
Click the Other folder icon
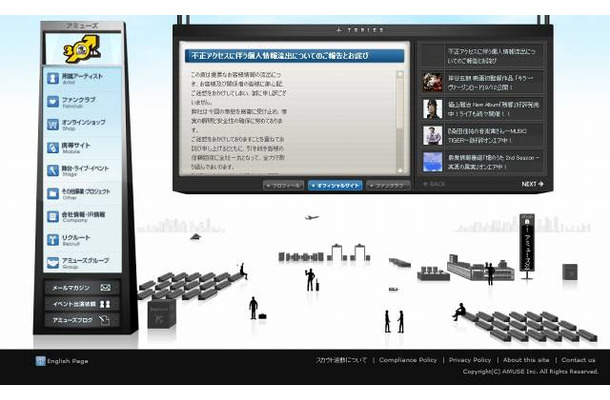[53, 193]
